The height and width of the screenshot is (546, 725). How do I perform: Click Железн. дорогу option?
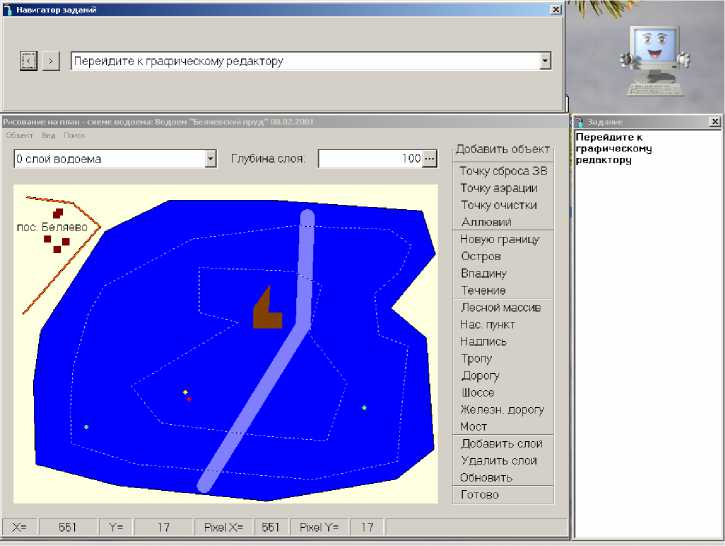pyautogui.click(x=502, y=409)
